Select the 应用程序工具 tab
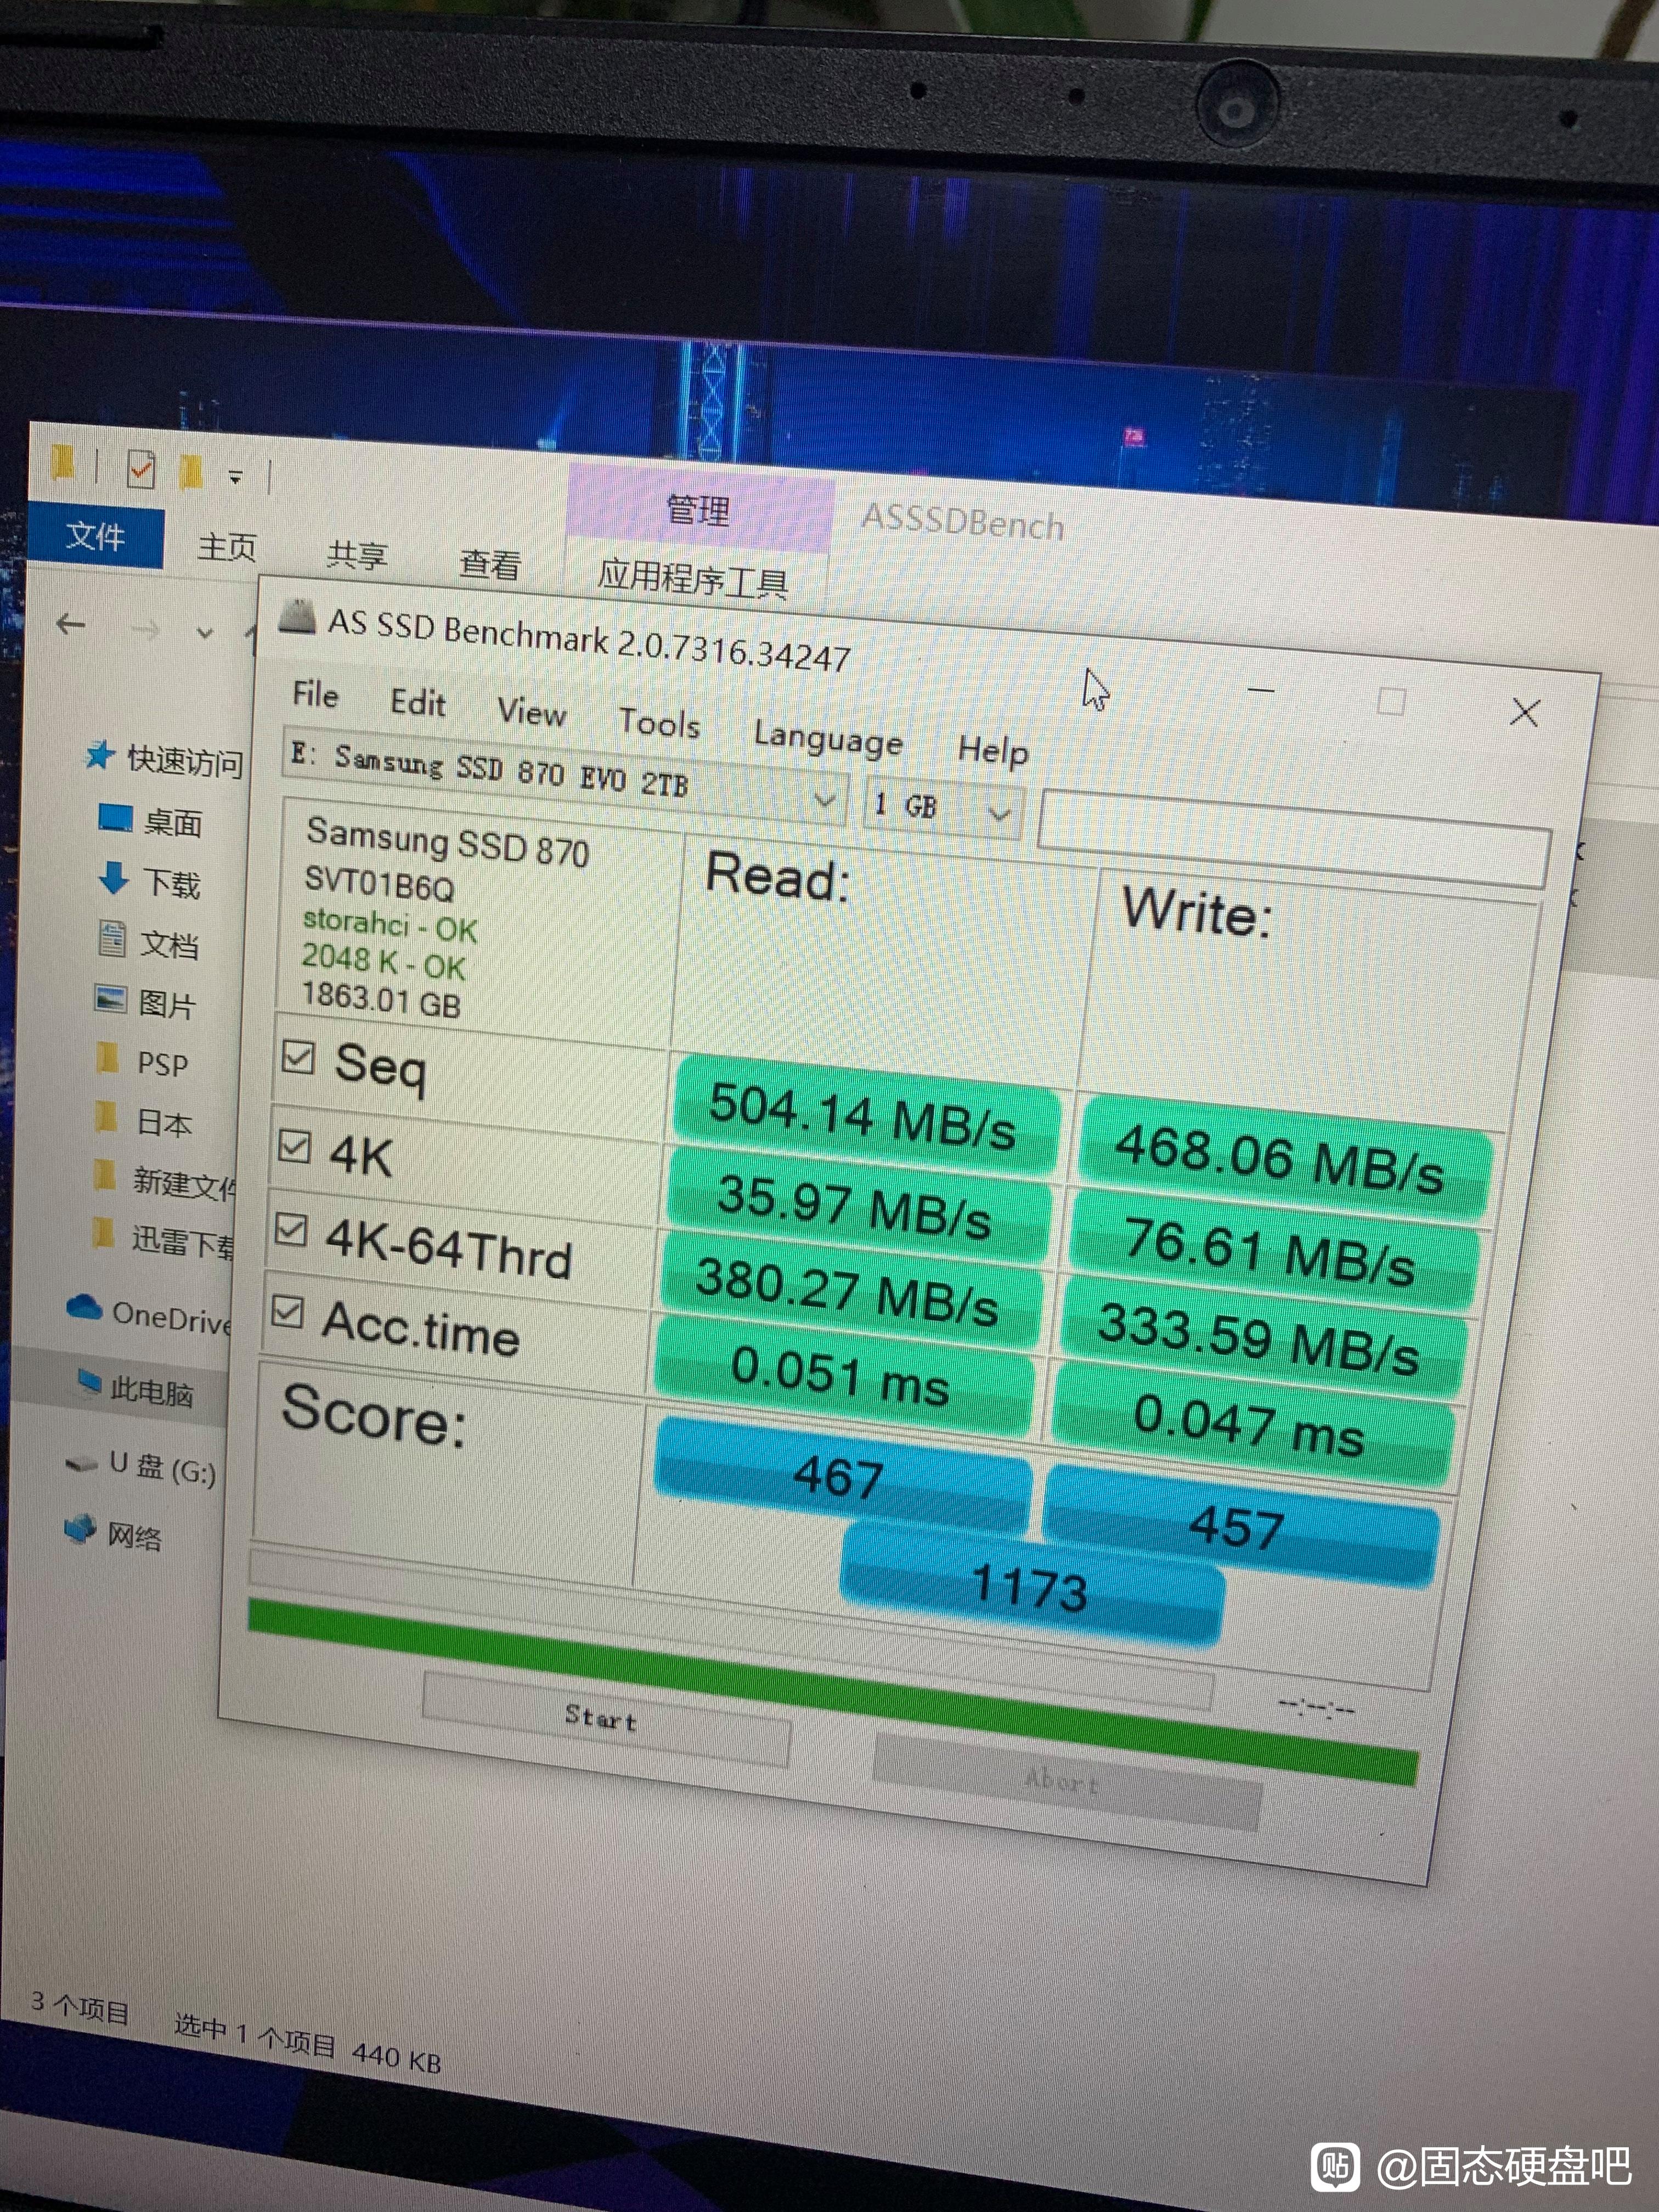The width and height of the screenshot is (1659, 2212). coord(693,578)
